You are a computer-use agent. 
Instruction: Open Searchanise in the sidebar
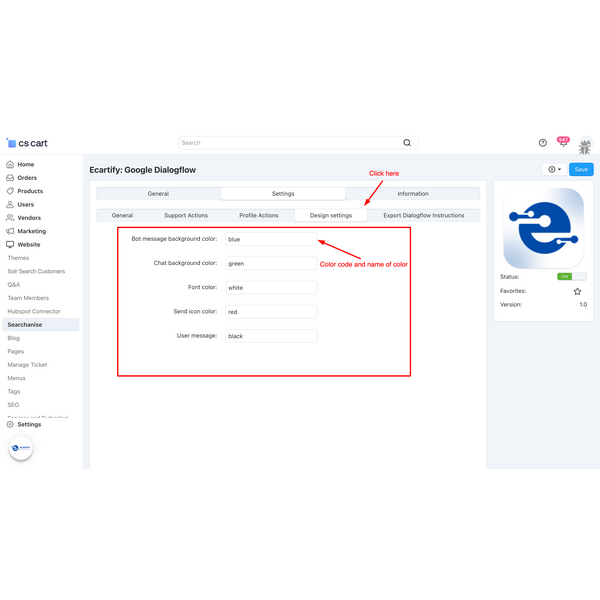click(25, 325)
